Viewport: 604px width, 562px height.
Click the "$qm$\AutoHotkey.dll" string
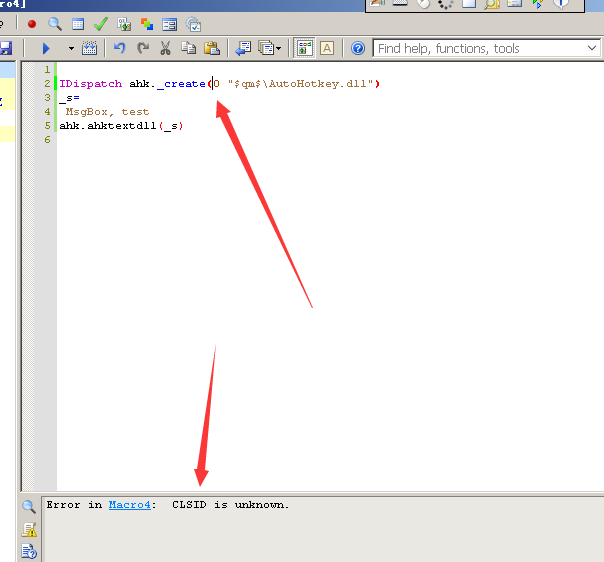coord(300,84)
